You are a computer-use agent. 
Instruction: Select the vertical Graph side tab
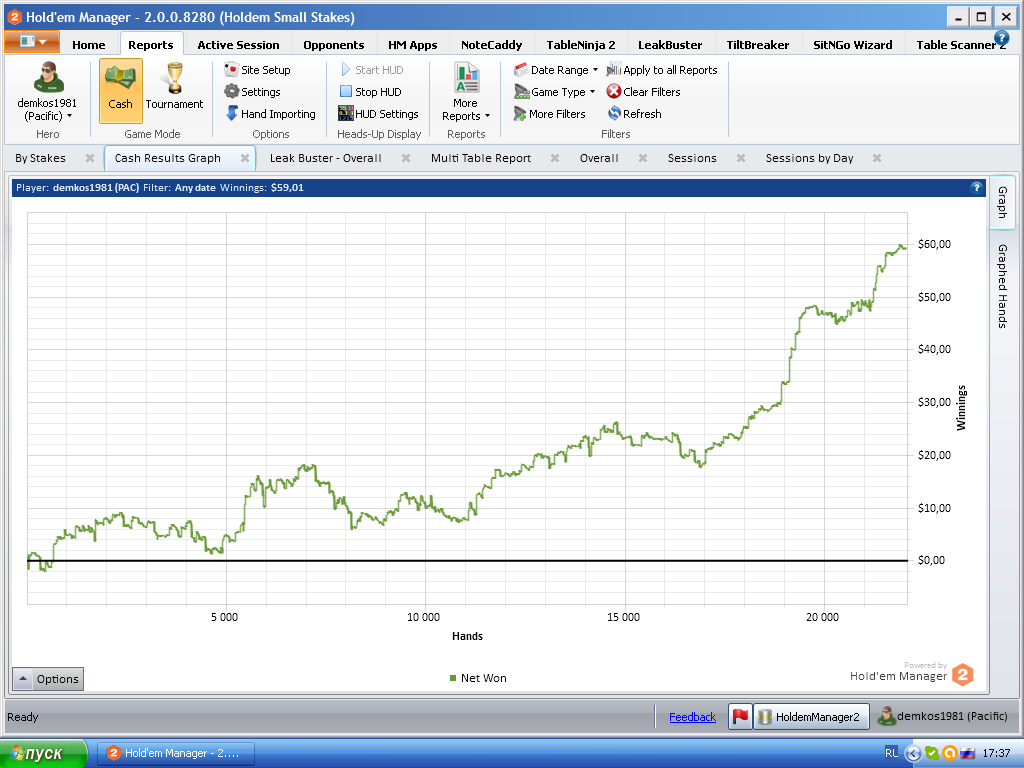point(1002,202)
